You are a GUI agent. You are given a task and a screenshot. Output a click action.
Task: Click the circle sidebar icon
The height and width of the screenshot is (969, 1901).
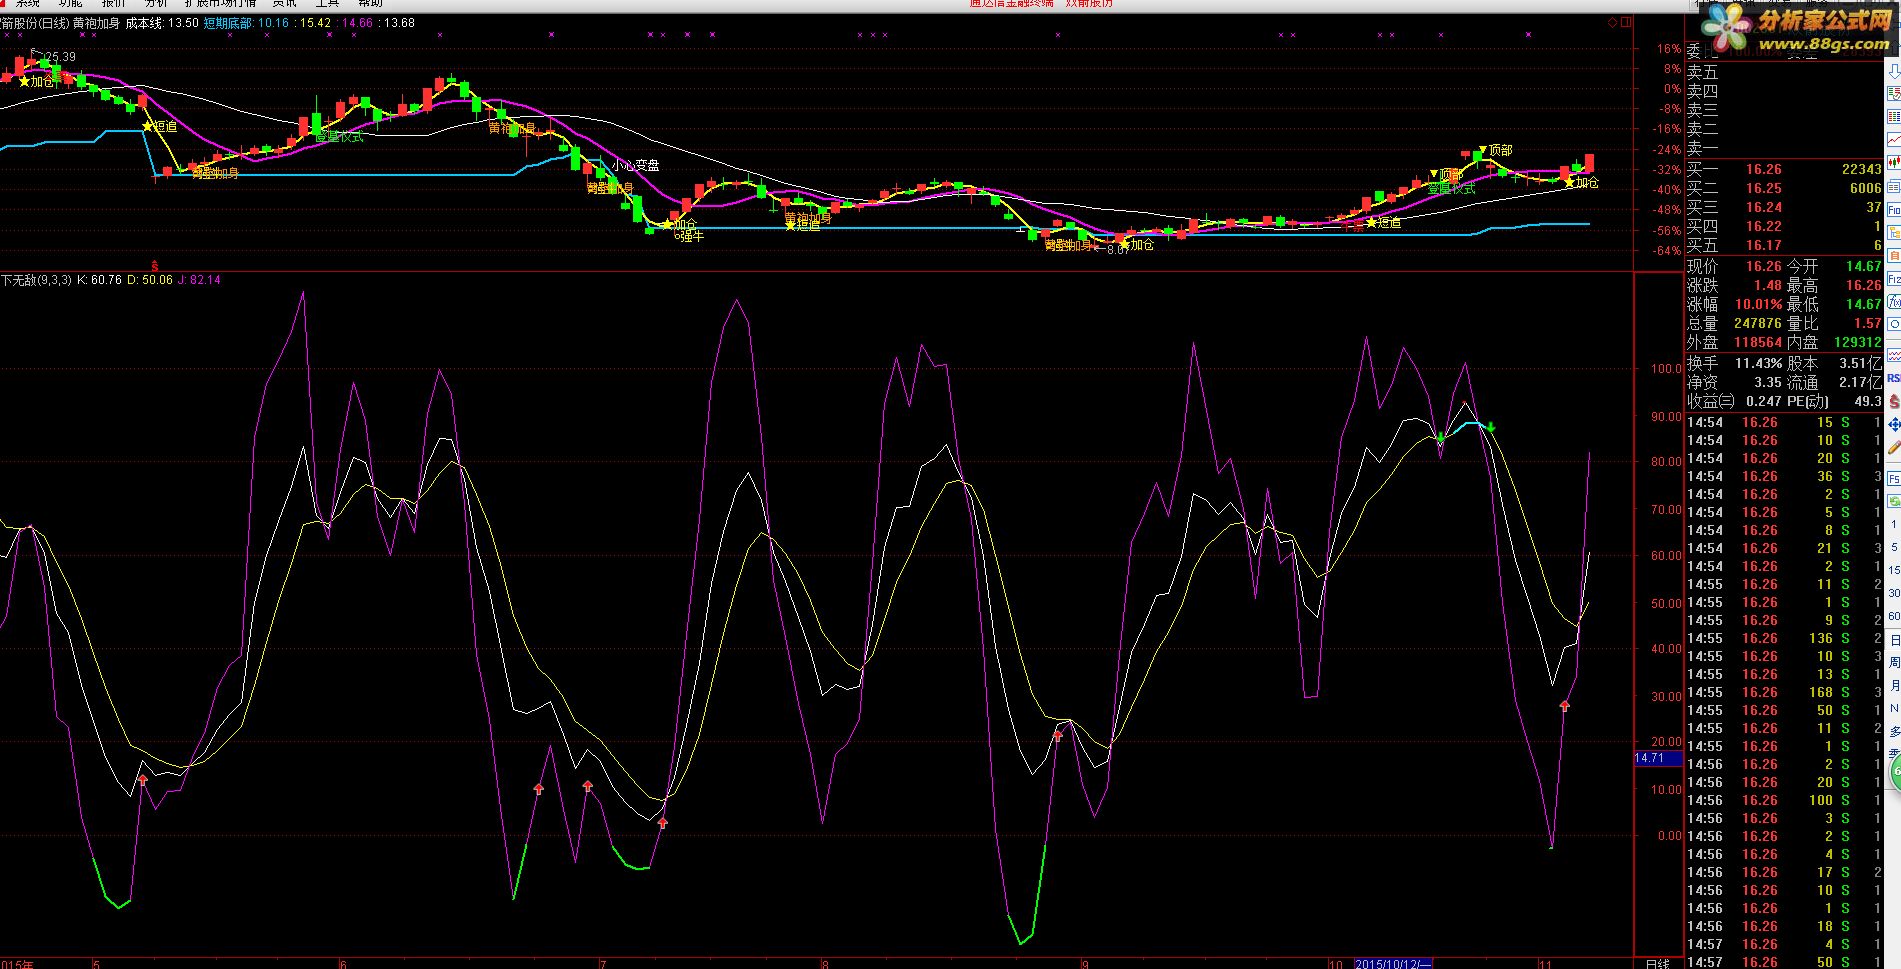pos(1894,324)
